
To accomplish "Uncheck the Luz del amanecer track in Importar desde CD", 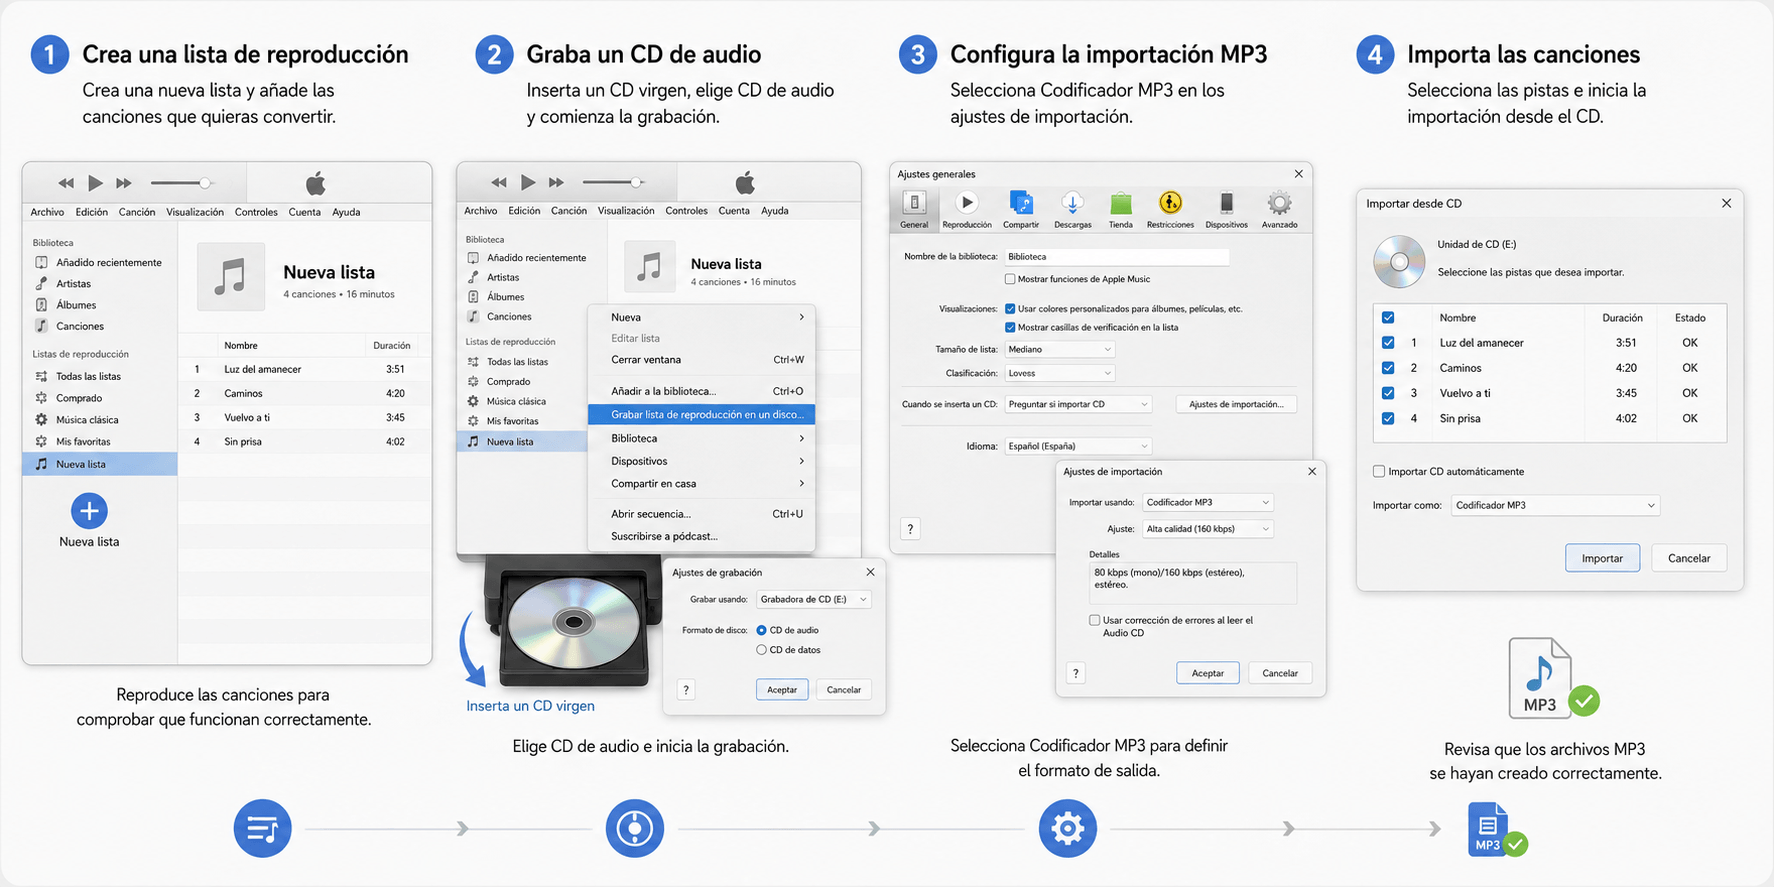I will (x=1388, y=343).
